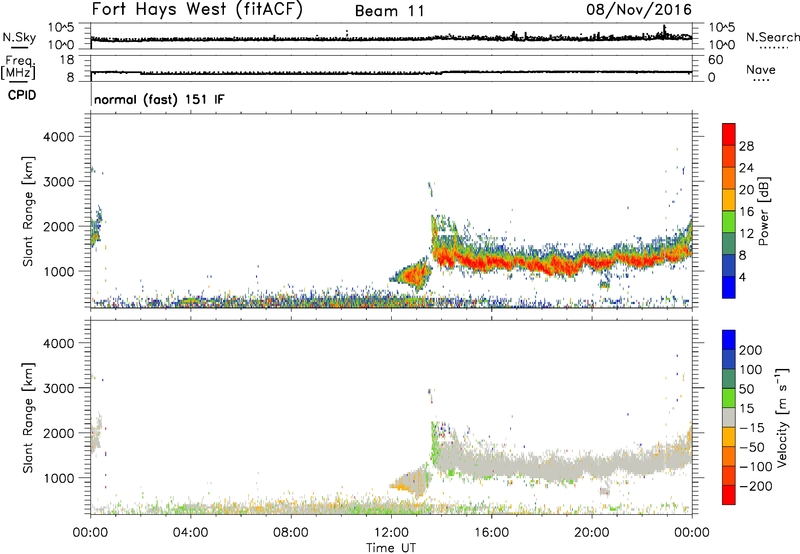
Task: Click the strong red echo band near 16:00 in power plot
Action: pos(492,262)
